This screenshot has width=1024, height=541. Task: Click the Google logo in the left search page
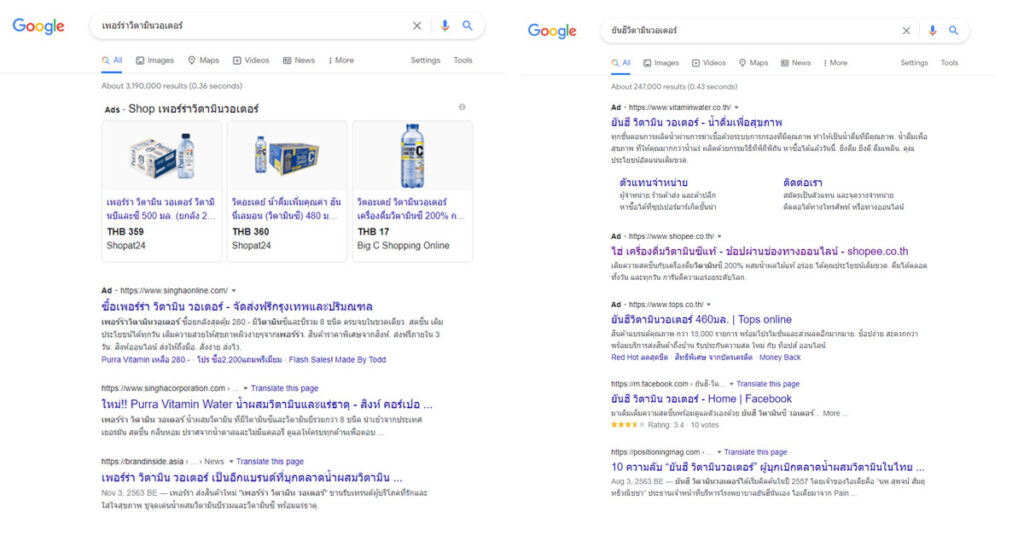coord(39,26)
